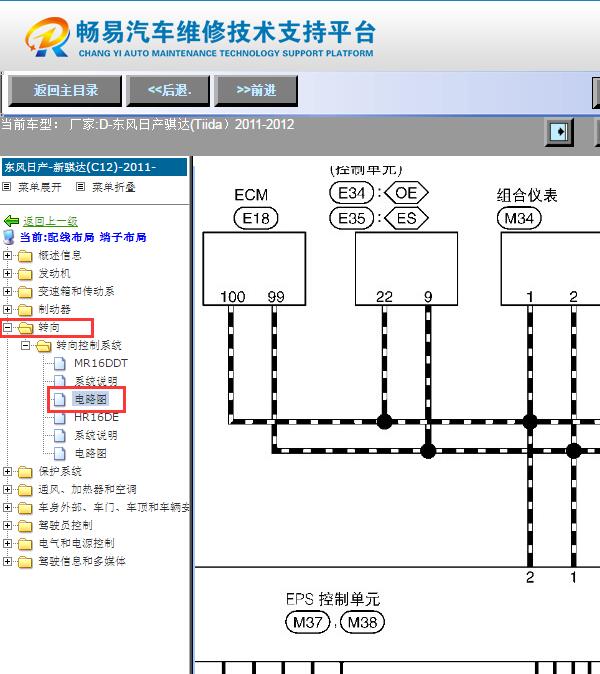600x674 pixels.
Task: Select the 车身外部、车门、车顶 folder label
Action: point(114,507)
